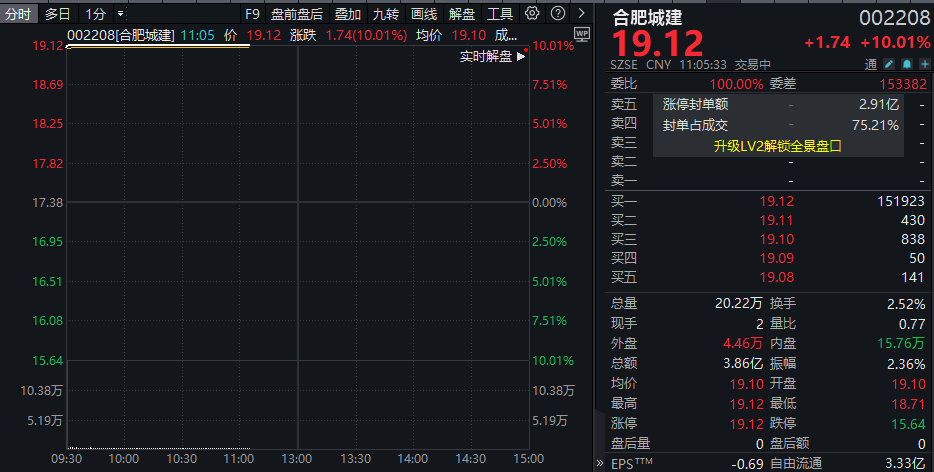Click the F9 toolbar button

coord(252,14)
